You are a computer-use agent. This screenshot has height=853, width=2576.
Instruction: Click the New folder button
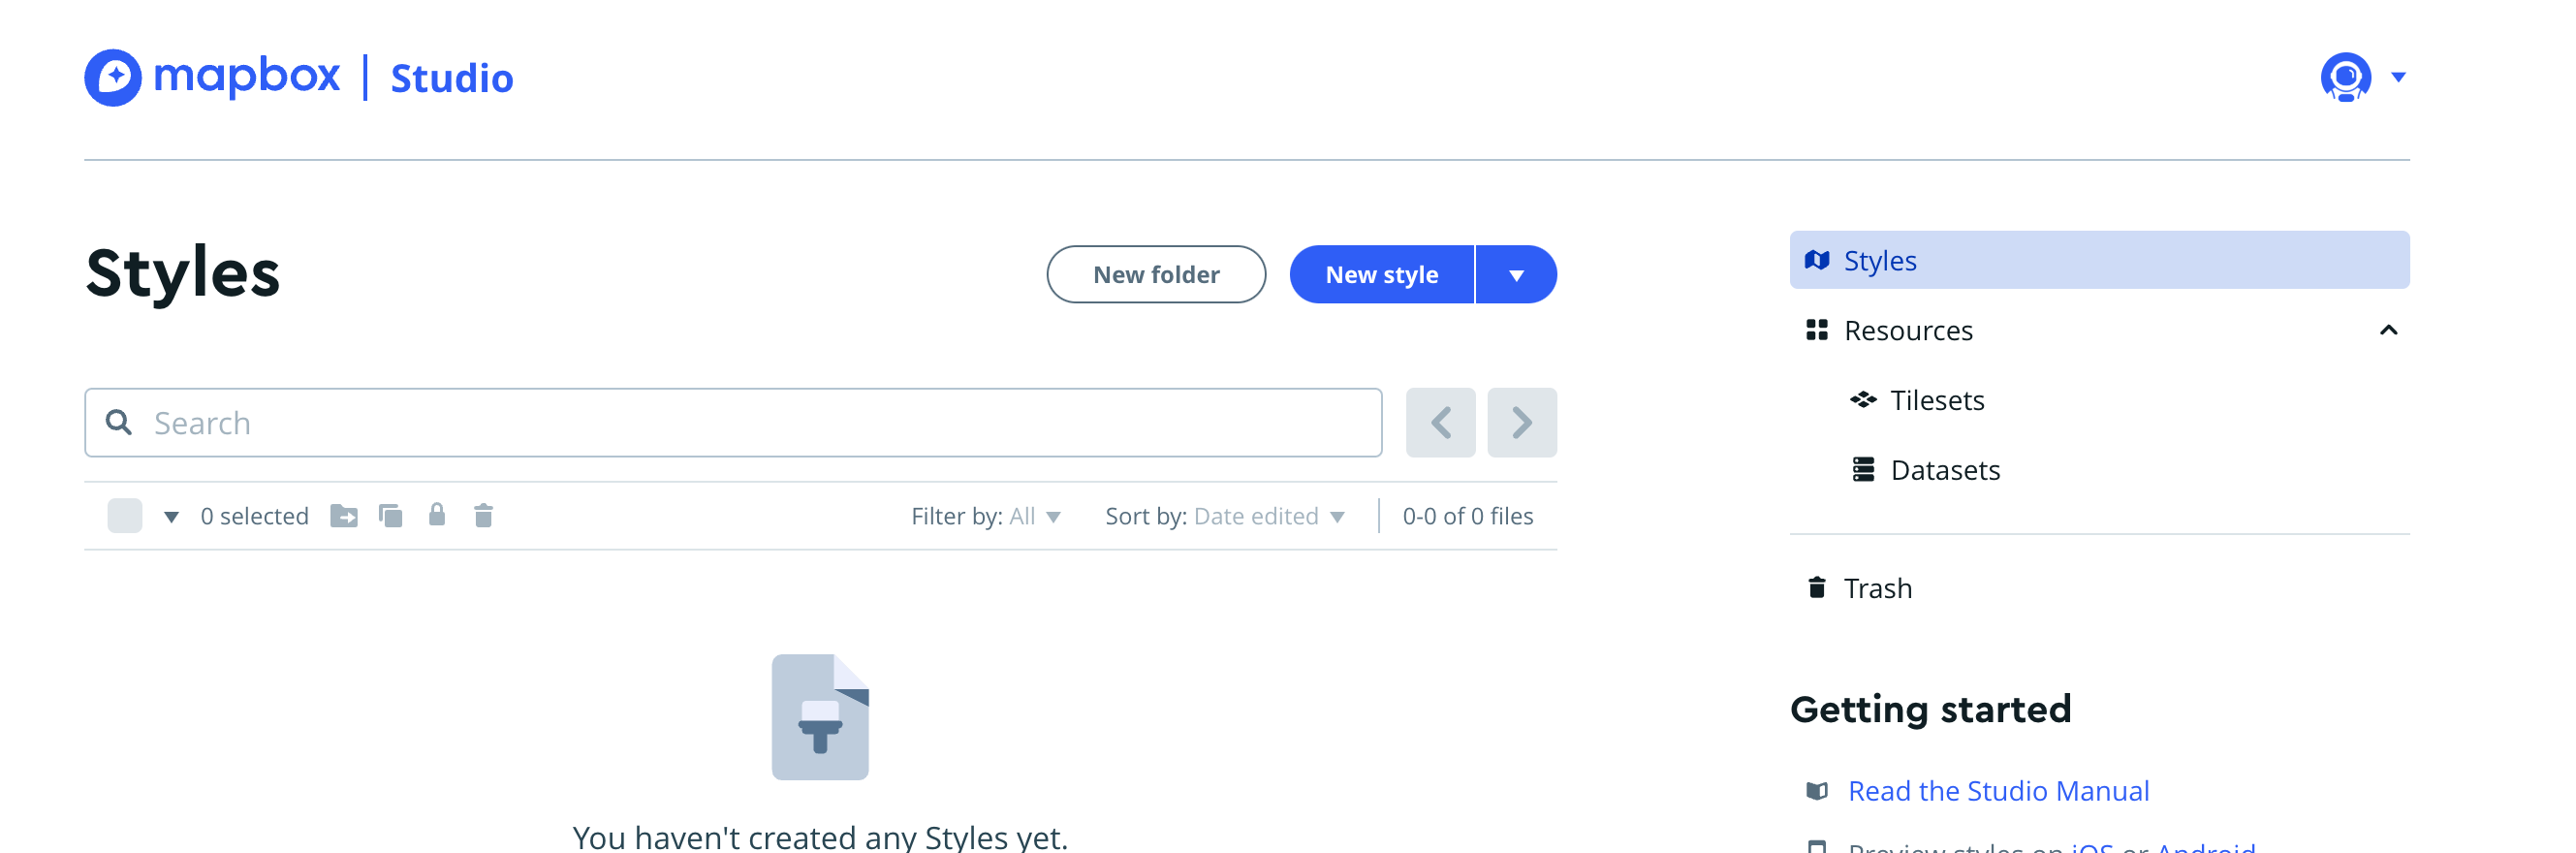pos(1156,274)
